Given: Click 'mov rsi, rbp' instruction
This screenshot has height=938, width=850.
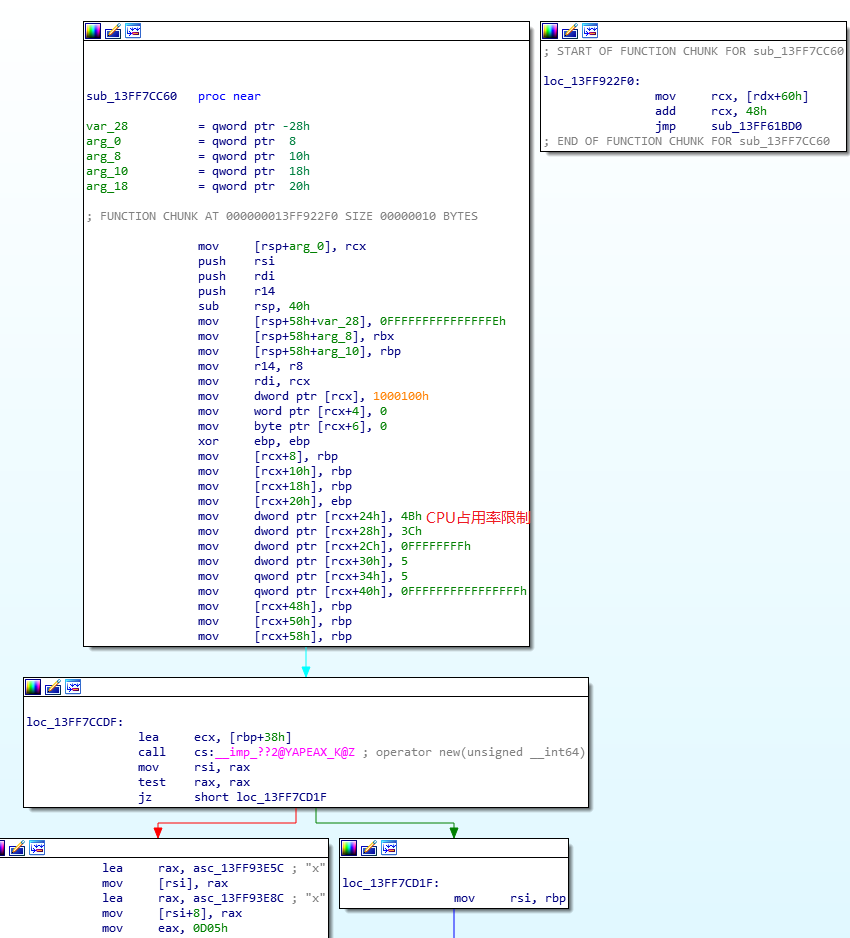Looking at the screenshot, I should [510, 898].
